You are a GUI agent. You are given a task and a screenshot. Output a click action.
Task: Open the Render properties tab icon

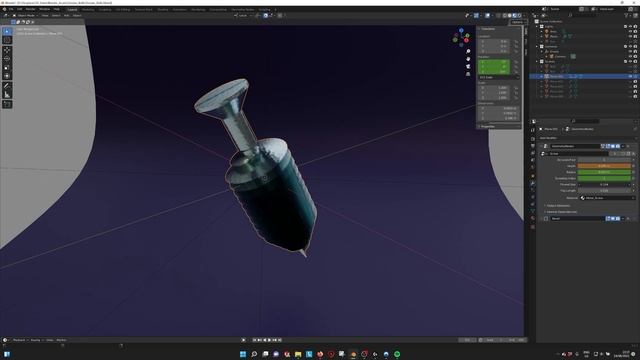tap(533, 138)
